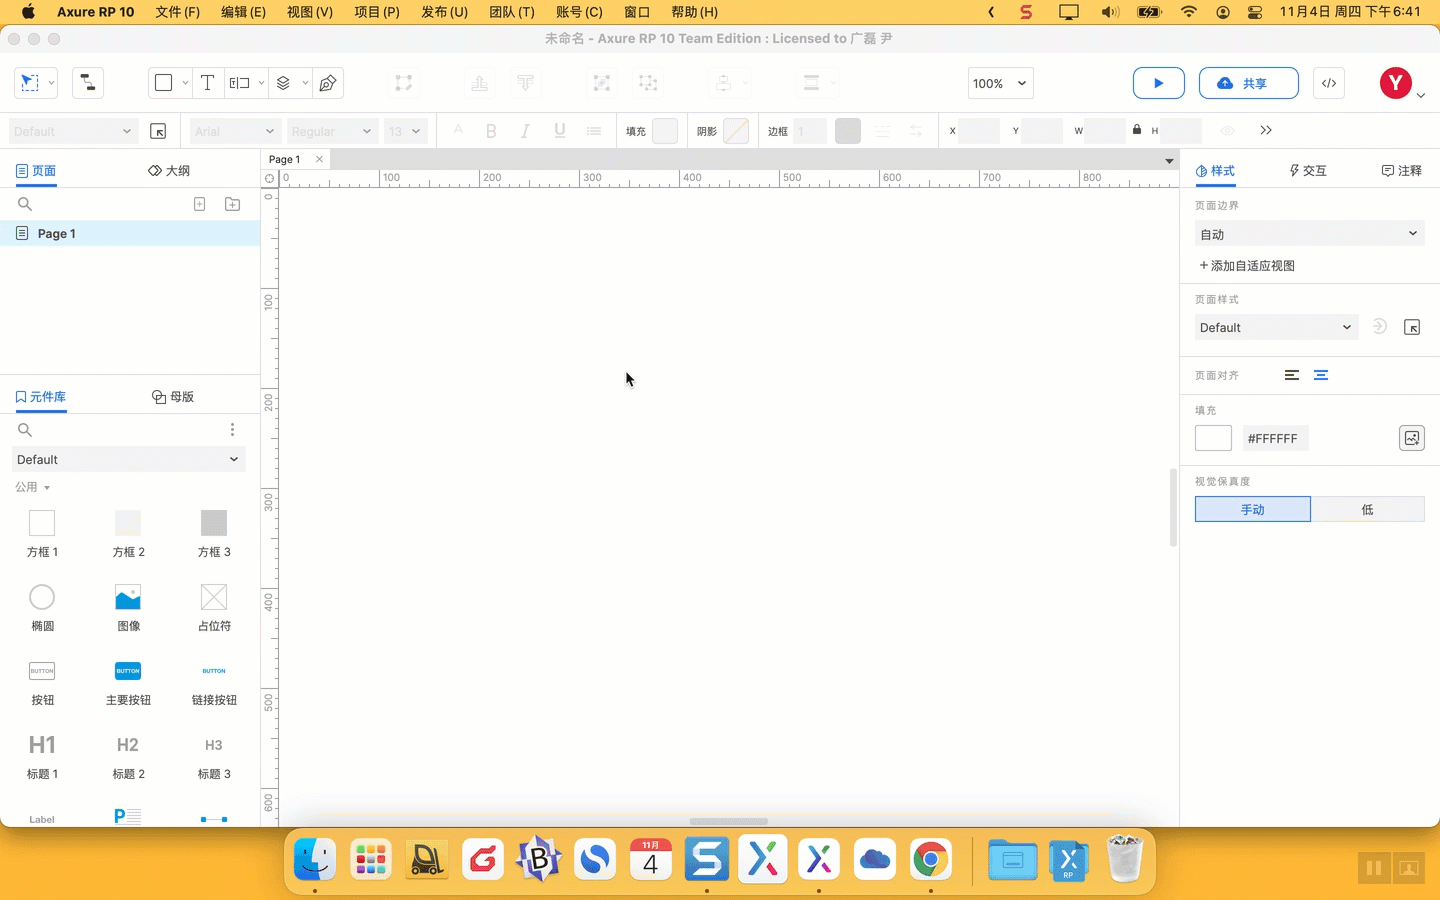Screen dimensions: 1440x900
Task: Insert the 占位符 placeholder widget
Action: point(214,607)
